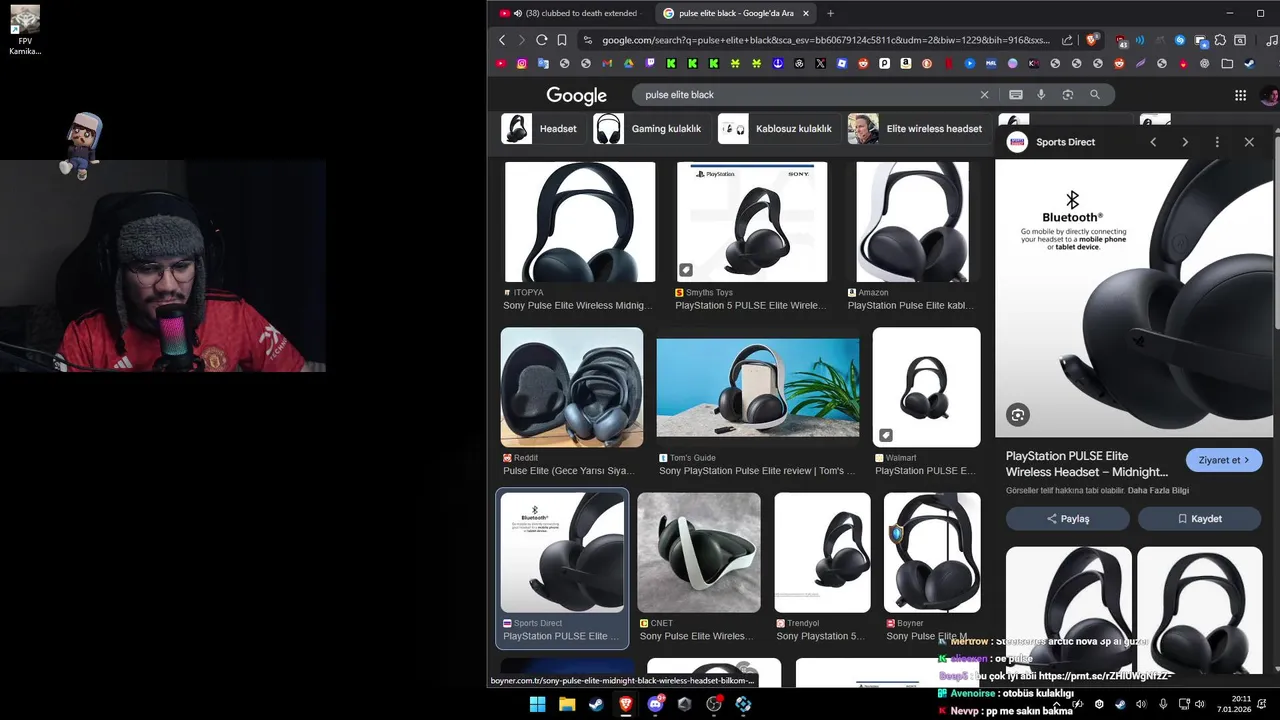Go back using the browser back arrow
Image resolution: width=1280 pixels, height=720 pixels.
click(502, 40)
